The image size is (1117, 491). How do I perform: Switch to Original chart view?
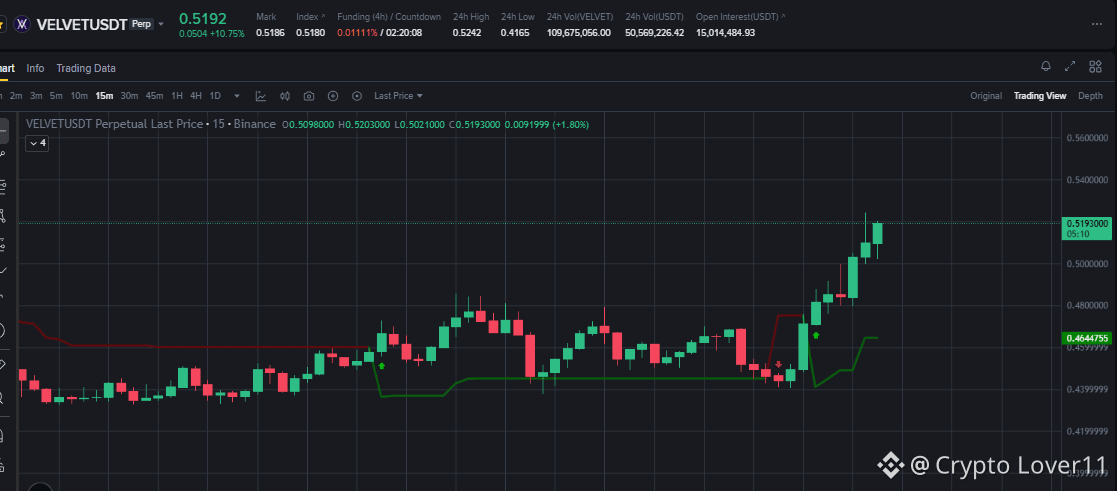986,95
